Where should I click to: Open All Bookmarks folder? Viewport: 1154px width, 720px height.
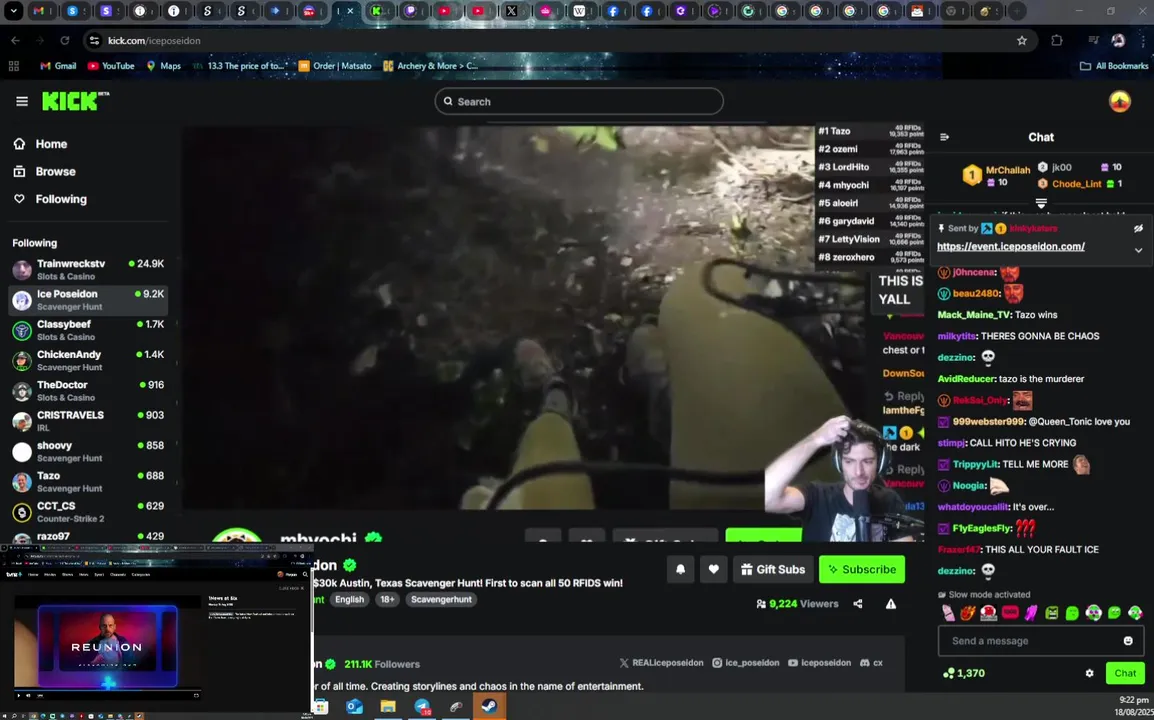[x=1114, y=66]
